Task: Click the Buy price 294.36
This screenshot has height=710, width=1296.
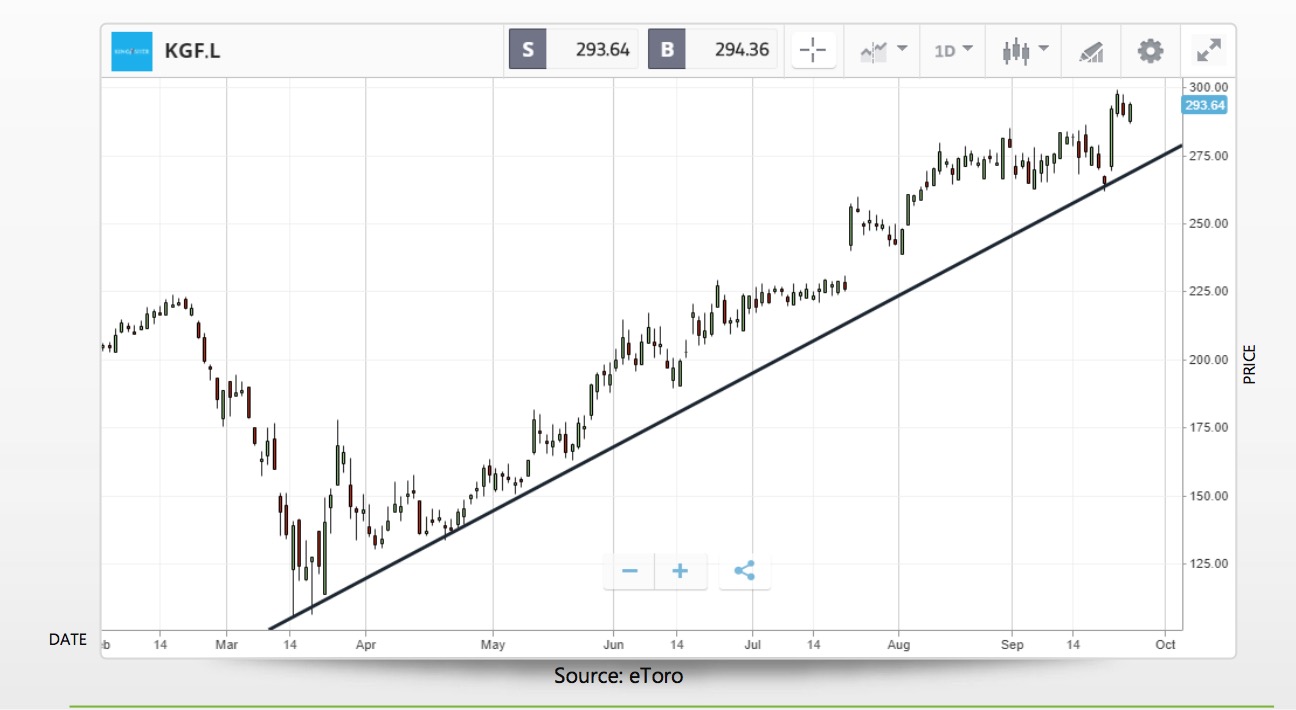Action: (x=740, y=48)
